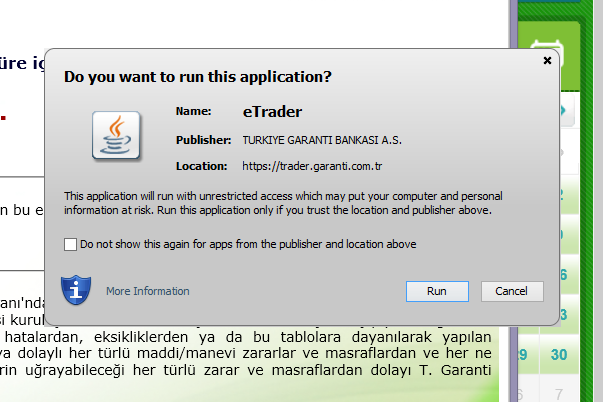Open the More Information link
Viewport: 603px width, 402px height.
(x=148, y=291)
